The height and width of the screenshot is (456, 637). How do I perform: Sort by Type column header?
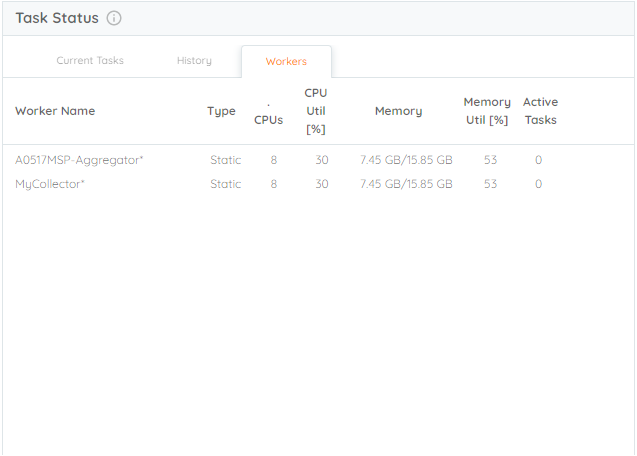click(221, 111)
